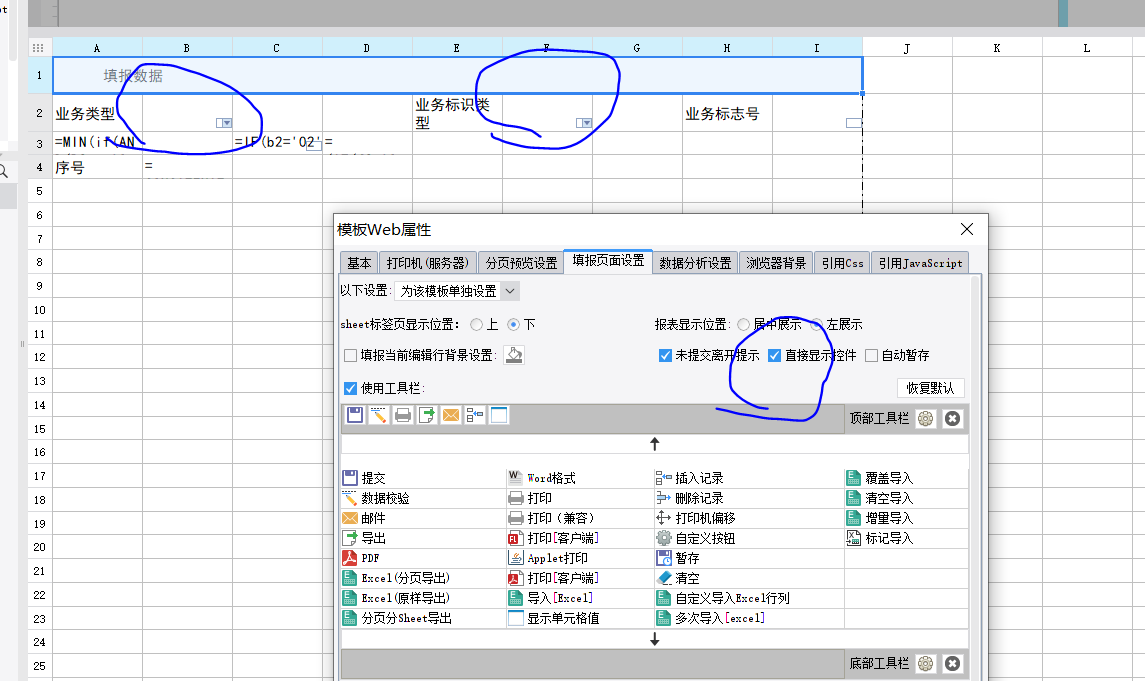Clear the 底部工具栏 with its X icon
Viewport: 1145px width, 681px height.
[x=952, y=663]
